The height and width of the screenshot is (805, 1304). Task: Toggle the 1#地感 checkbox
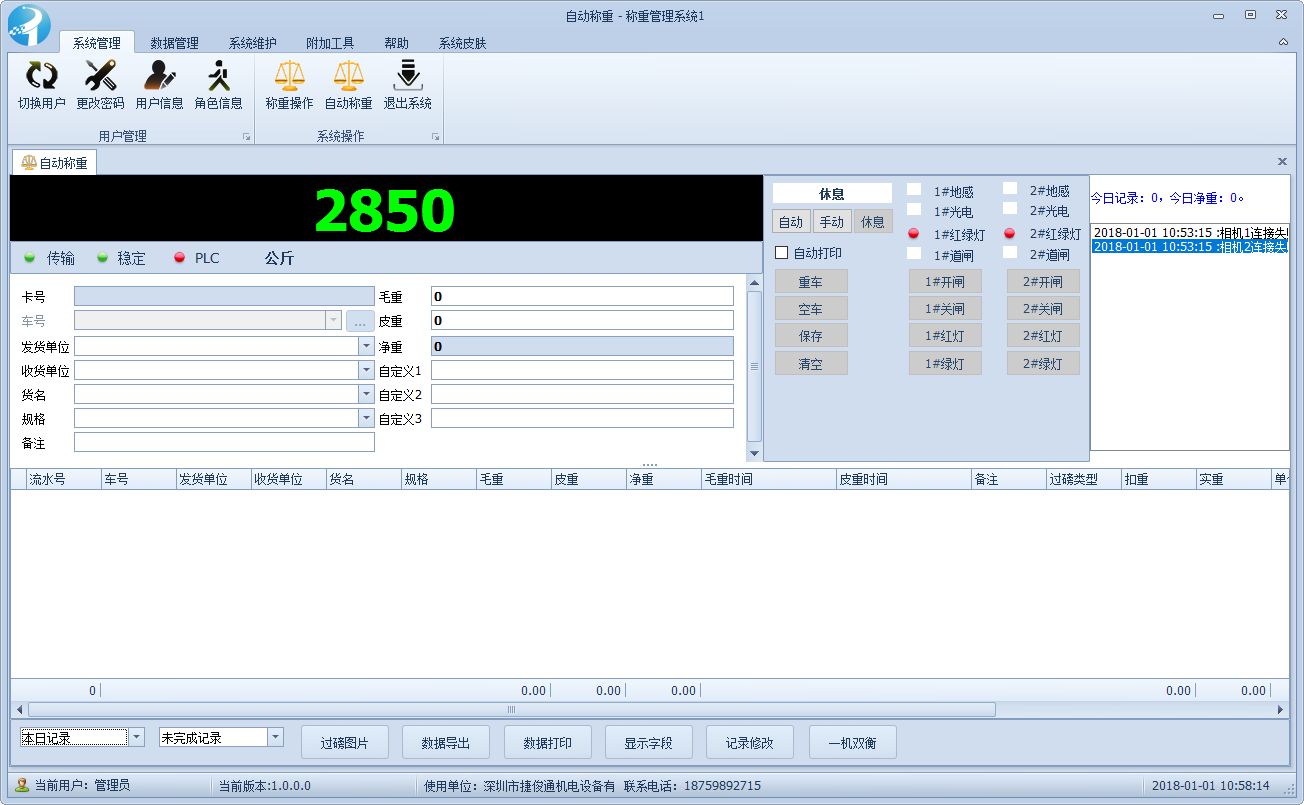coord(914,190)
